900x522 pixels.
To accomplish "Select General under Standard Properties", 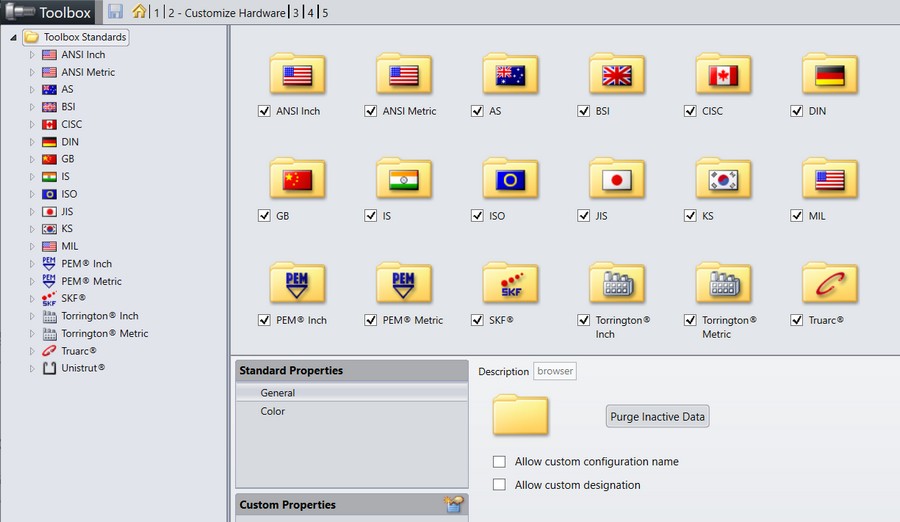I will (352, 393).
